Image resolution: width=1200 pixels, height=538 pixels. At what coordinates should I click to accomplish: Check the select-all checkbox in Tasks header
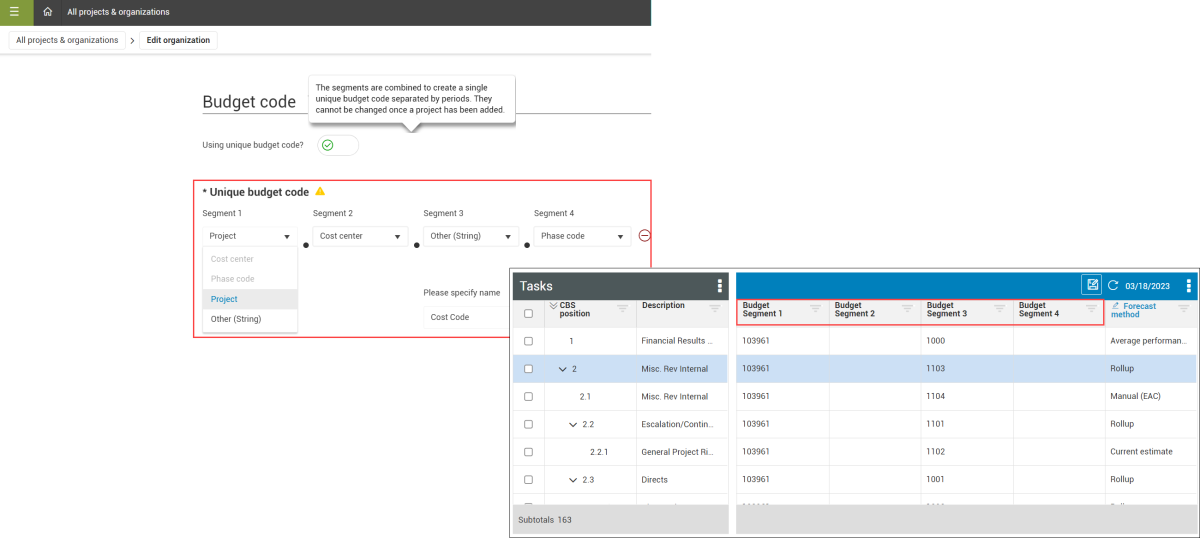pos(528,313)
